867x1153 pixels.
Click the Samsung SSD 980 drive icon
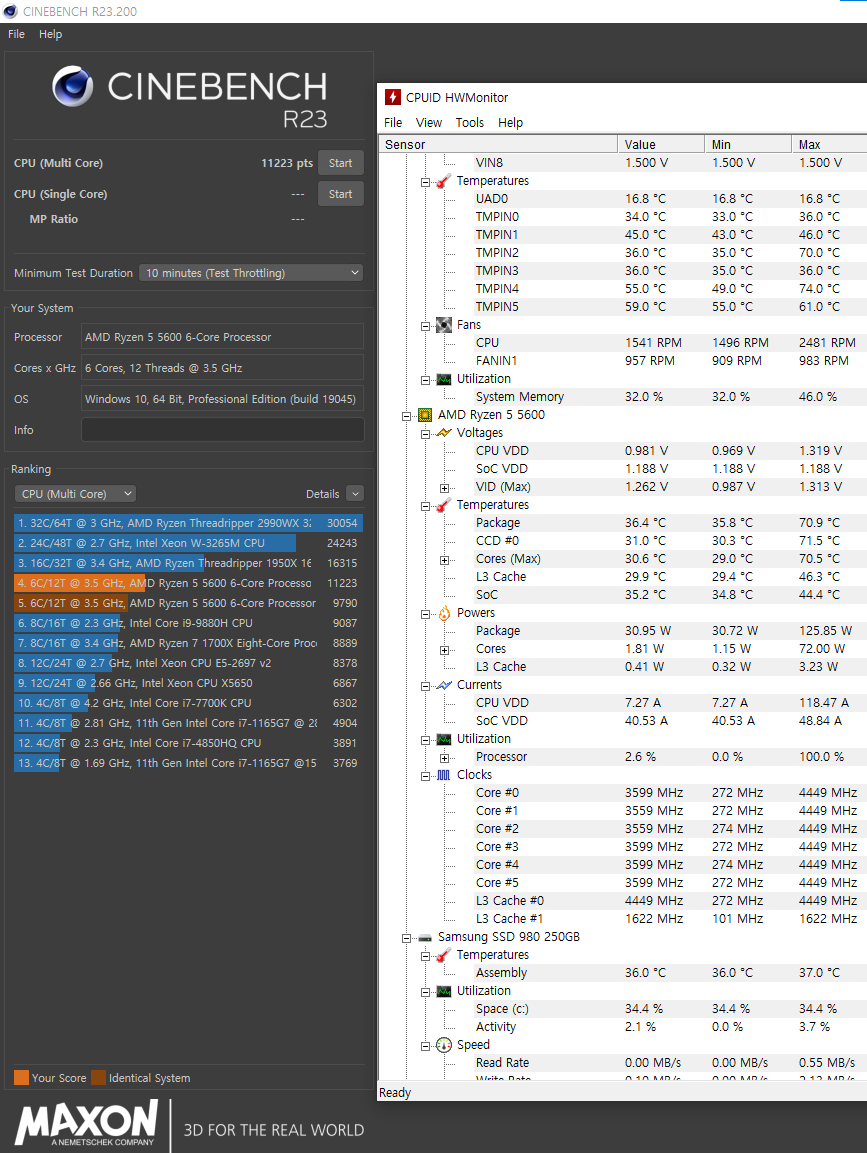[425, 938]
